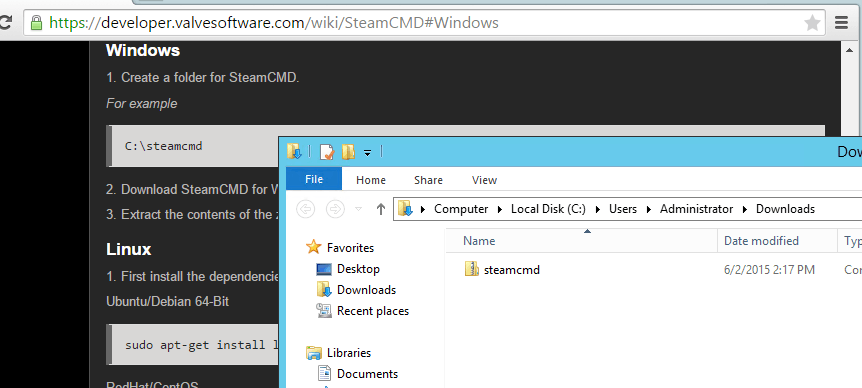Go forward using Explorer's Forward arrow
Viewport: 862px width, 388px height.
(335, 209)
